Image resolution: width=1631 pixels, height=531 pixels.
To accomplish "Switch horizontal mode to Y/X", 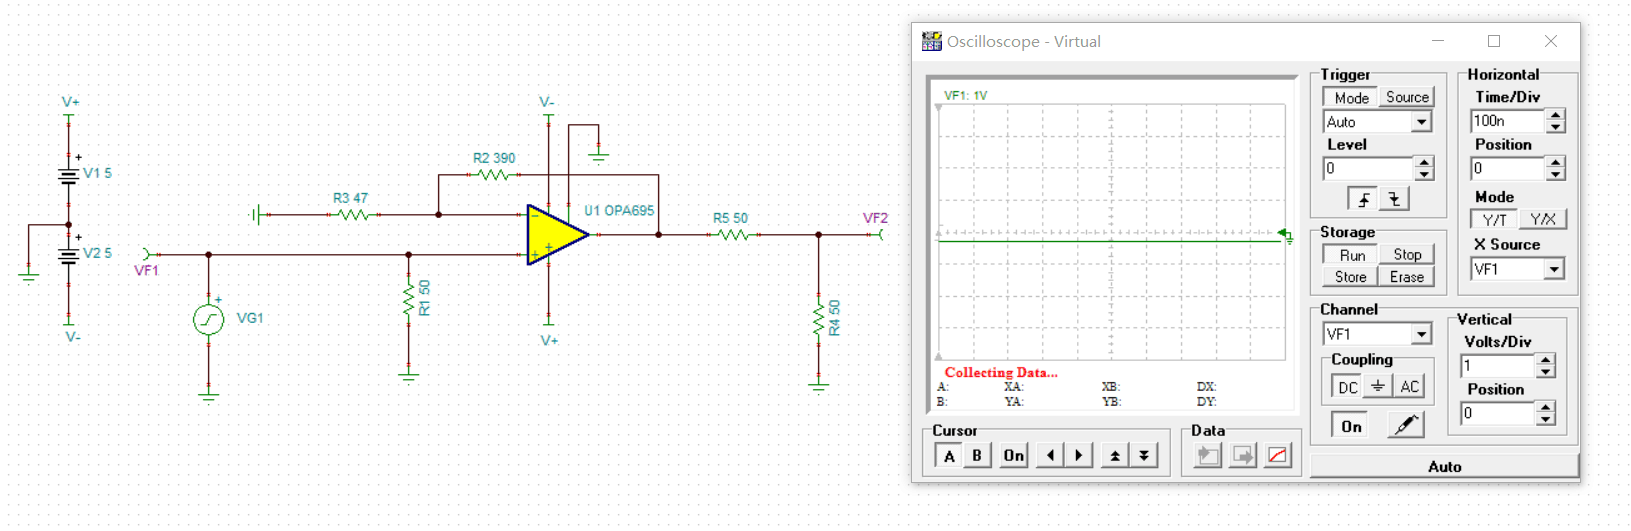I will pyautogui.click(x=1543, y=219).
